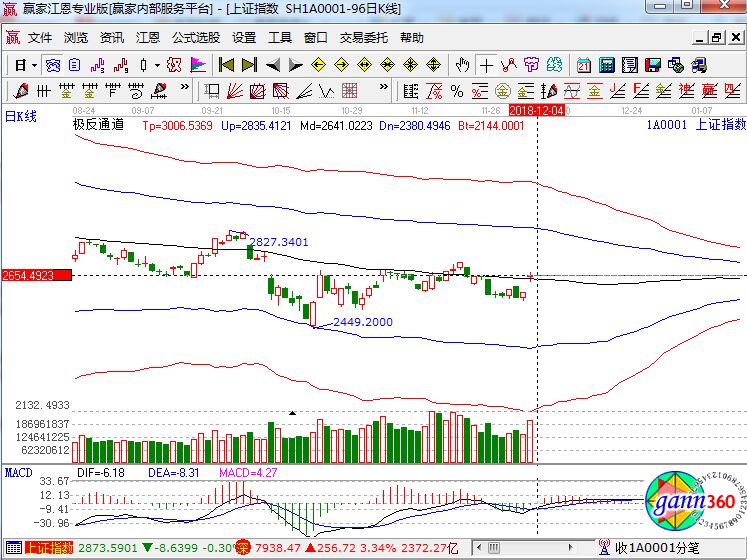Click the floppy disk save icon
The width and height of the screenshot is (747, 560).
point(654,65)
